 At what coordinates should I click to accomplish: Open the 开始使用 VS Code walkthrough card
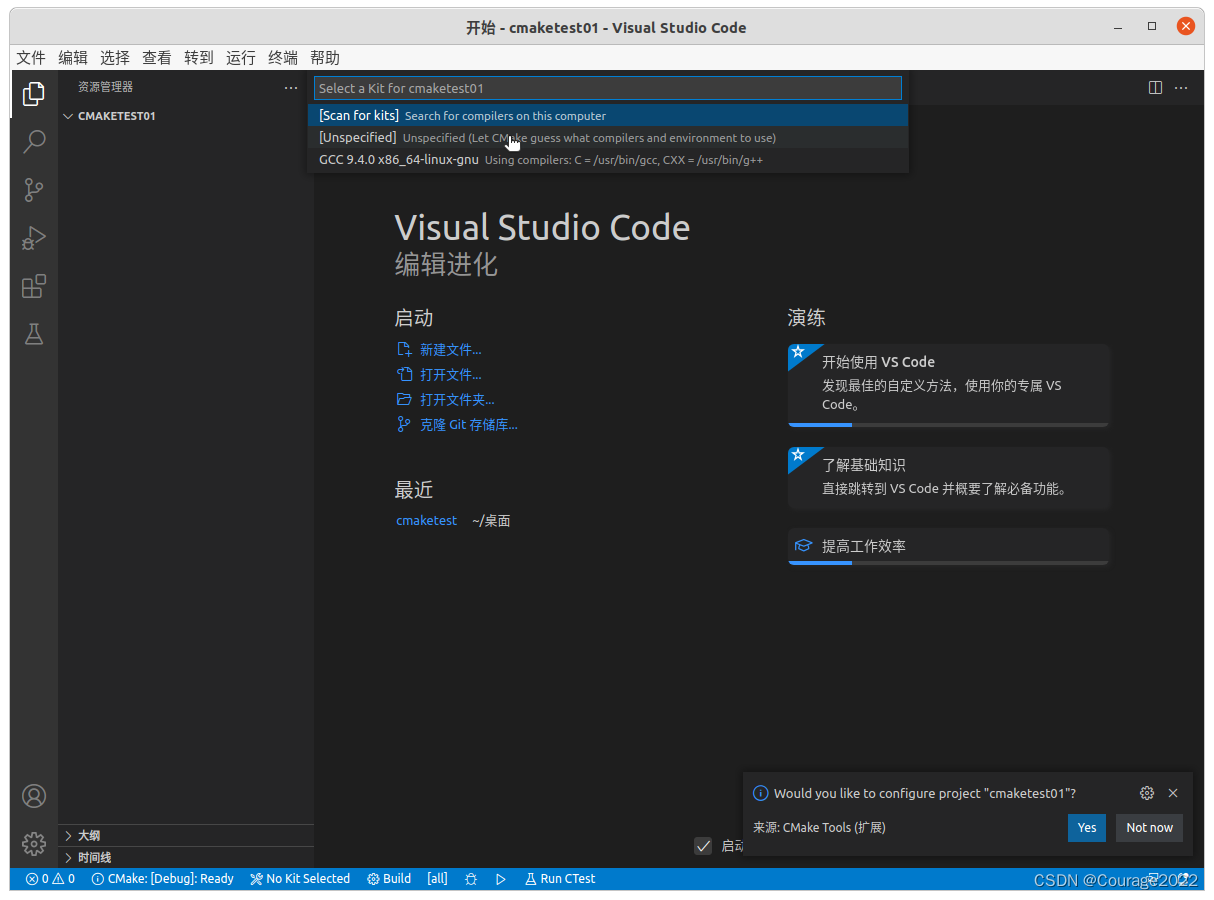[948, 385]
